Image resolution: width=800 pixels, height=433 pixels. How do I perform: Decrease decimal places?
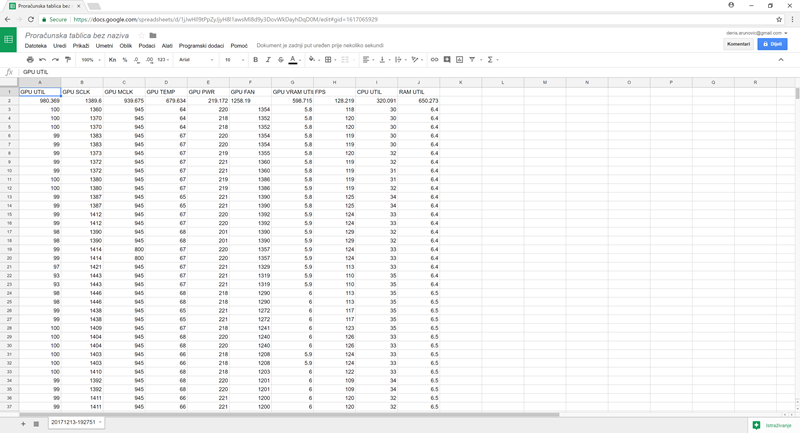[137, 60]
